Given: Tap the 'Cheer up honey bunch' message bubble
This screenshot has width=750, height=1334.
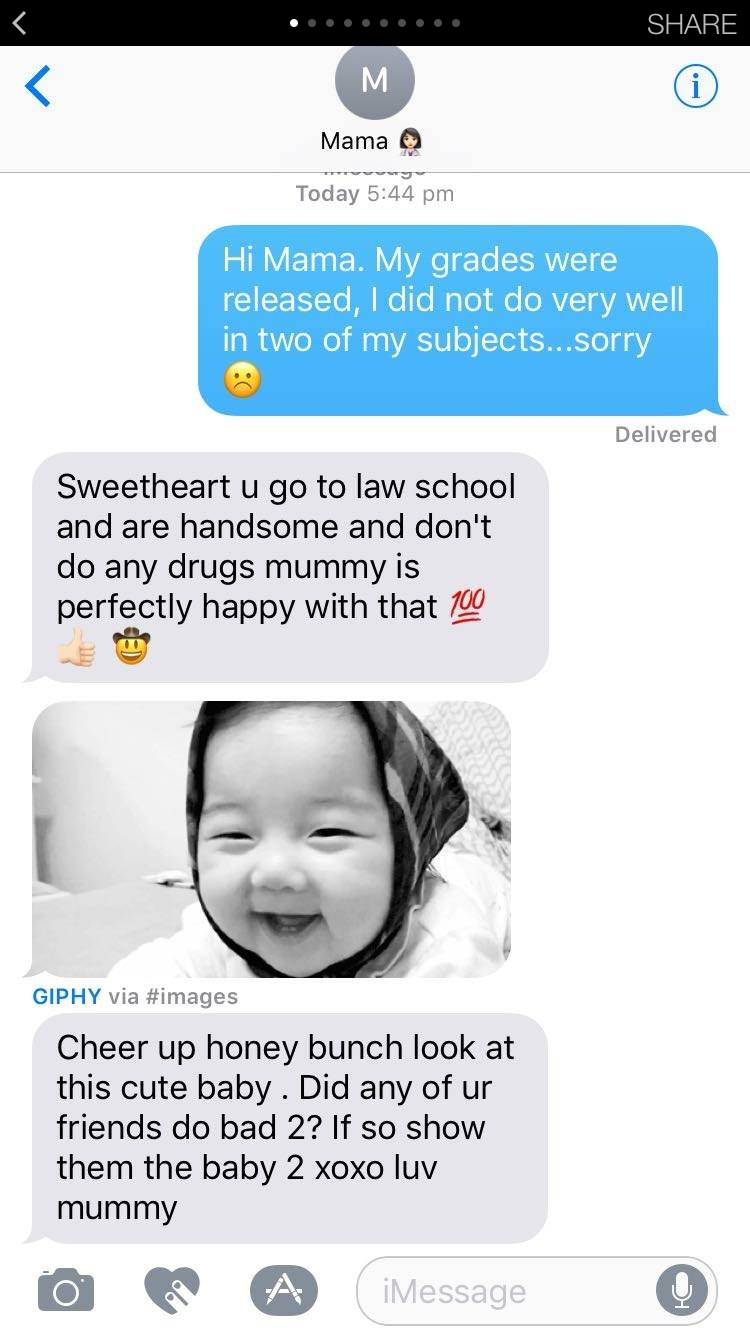Looking at the screenshot, I should click(x=290, y=1128).
